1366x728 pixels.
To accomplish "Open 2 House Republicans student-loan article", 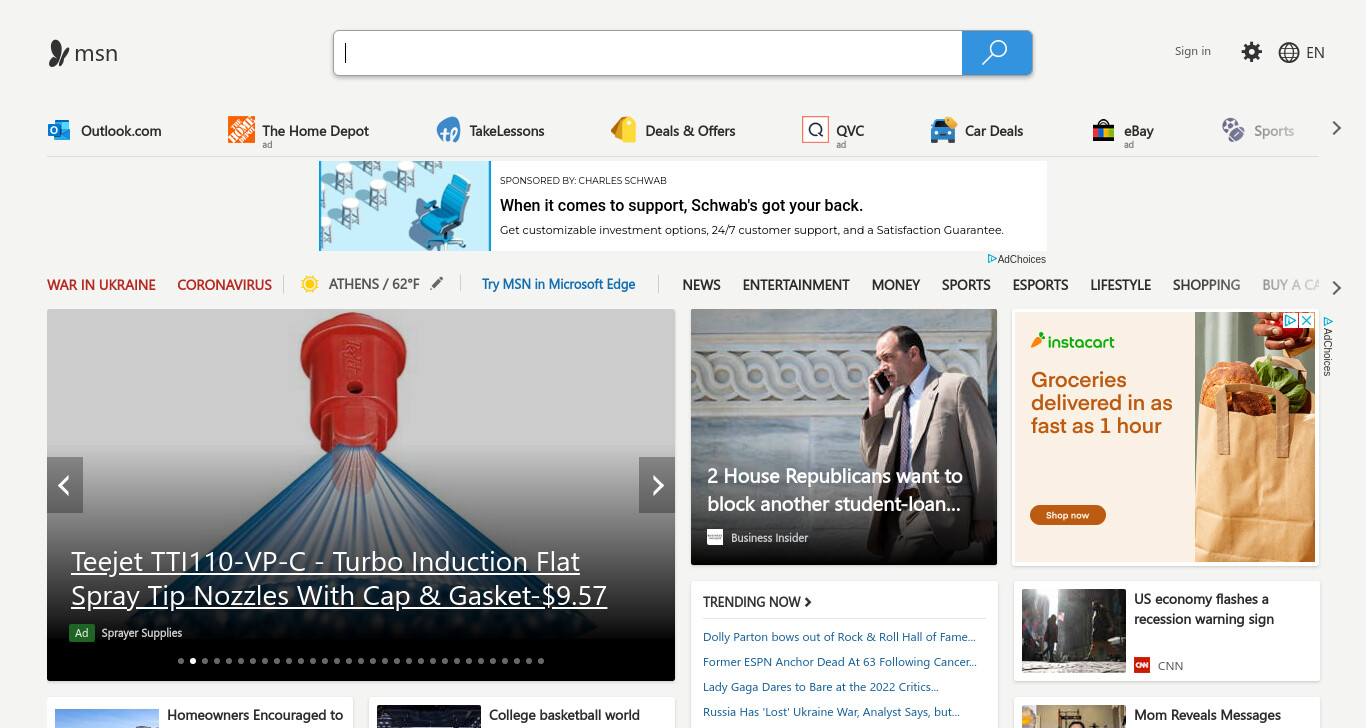I will click(x=834, y=490).
